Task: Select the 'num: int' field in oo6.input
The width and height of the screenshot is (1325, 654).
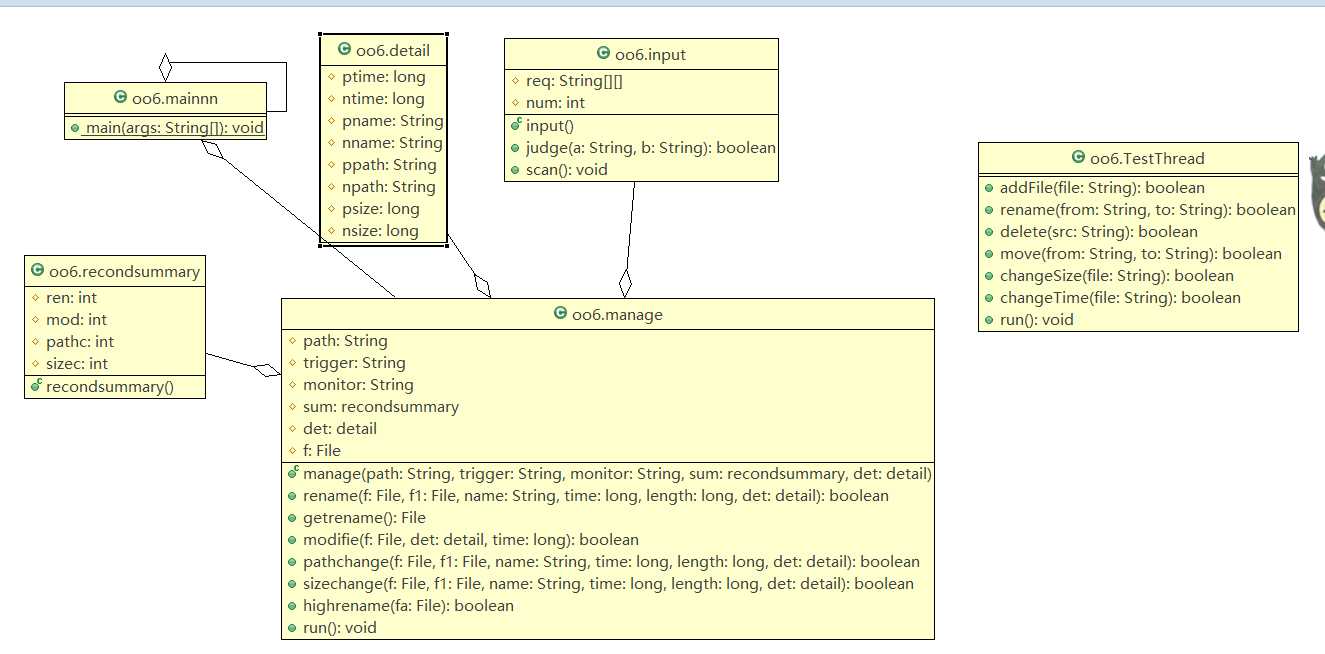Action: [x=556, y=103]
